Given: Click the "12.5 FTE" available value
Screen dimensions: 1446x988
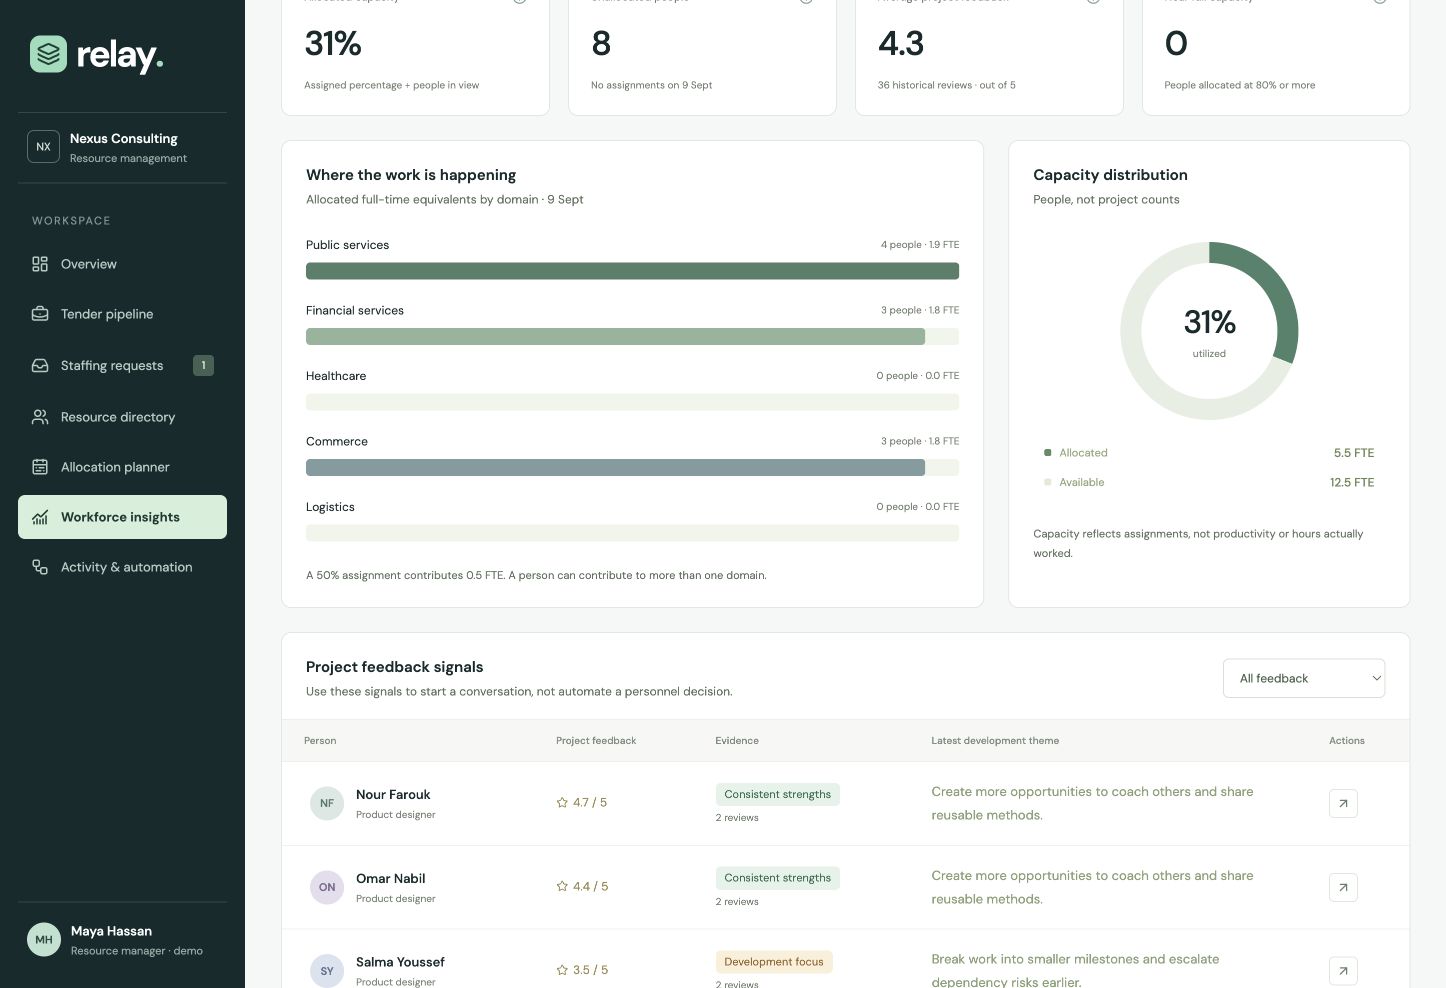Looking at the screenshot, I should click(1352, 482).
